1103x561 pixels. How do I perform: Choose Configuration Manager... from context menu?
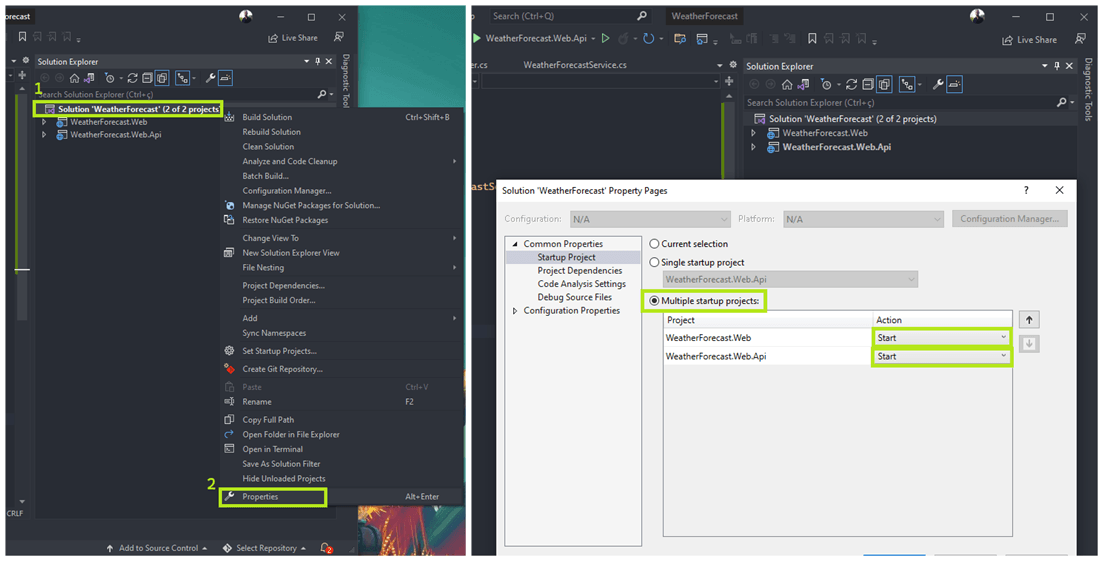[x=342, y=191]
